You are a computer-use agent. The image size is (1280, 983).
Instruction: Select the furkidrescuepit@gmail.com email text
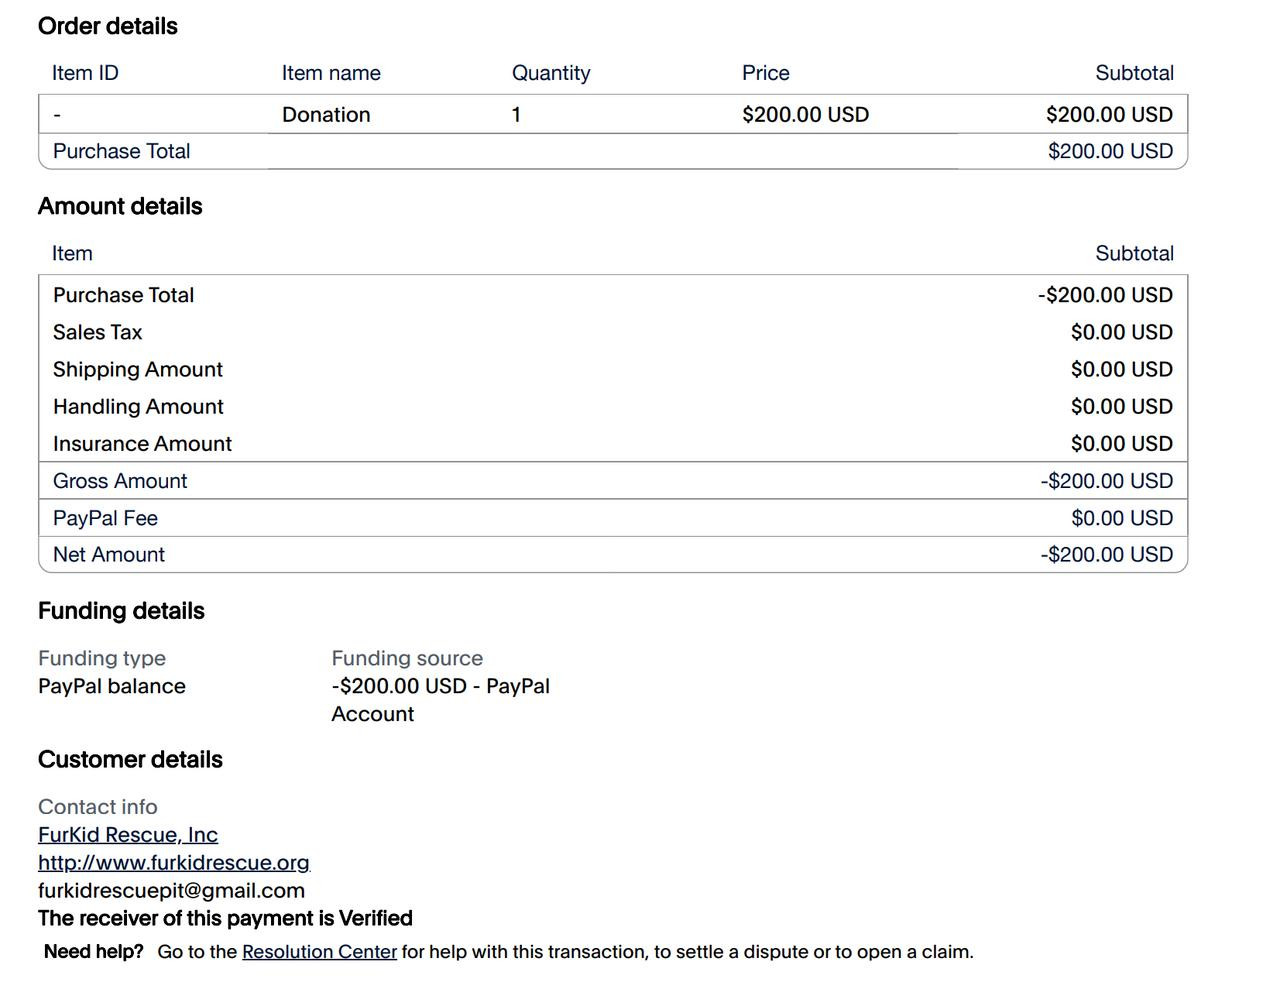(x=172, y=891)
